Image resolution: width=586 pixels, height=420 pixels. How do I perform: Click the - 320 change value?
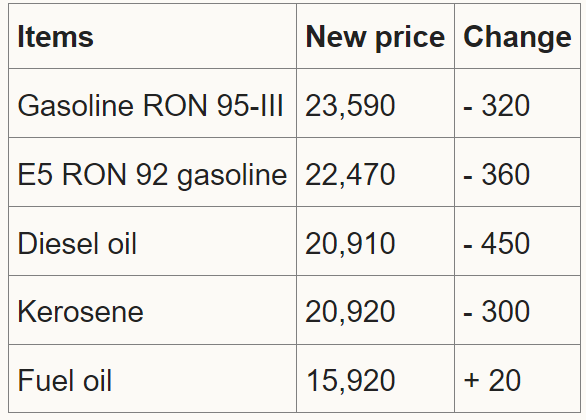497,106
